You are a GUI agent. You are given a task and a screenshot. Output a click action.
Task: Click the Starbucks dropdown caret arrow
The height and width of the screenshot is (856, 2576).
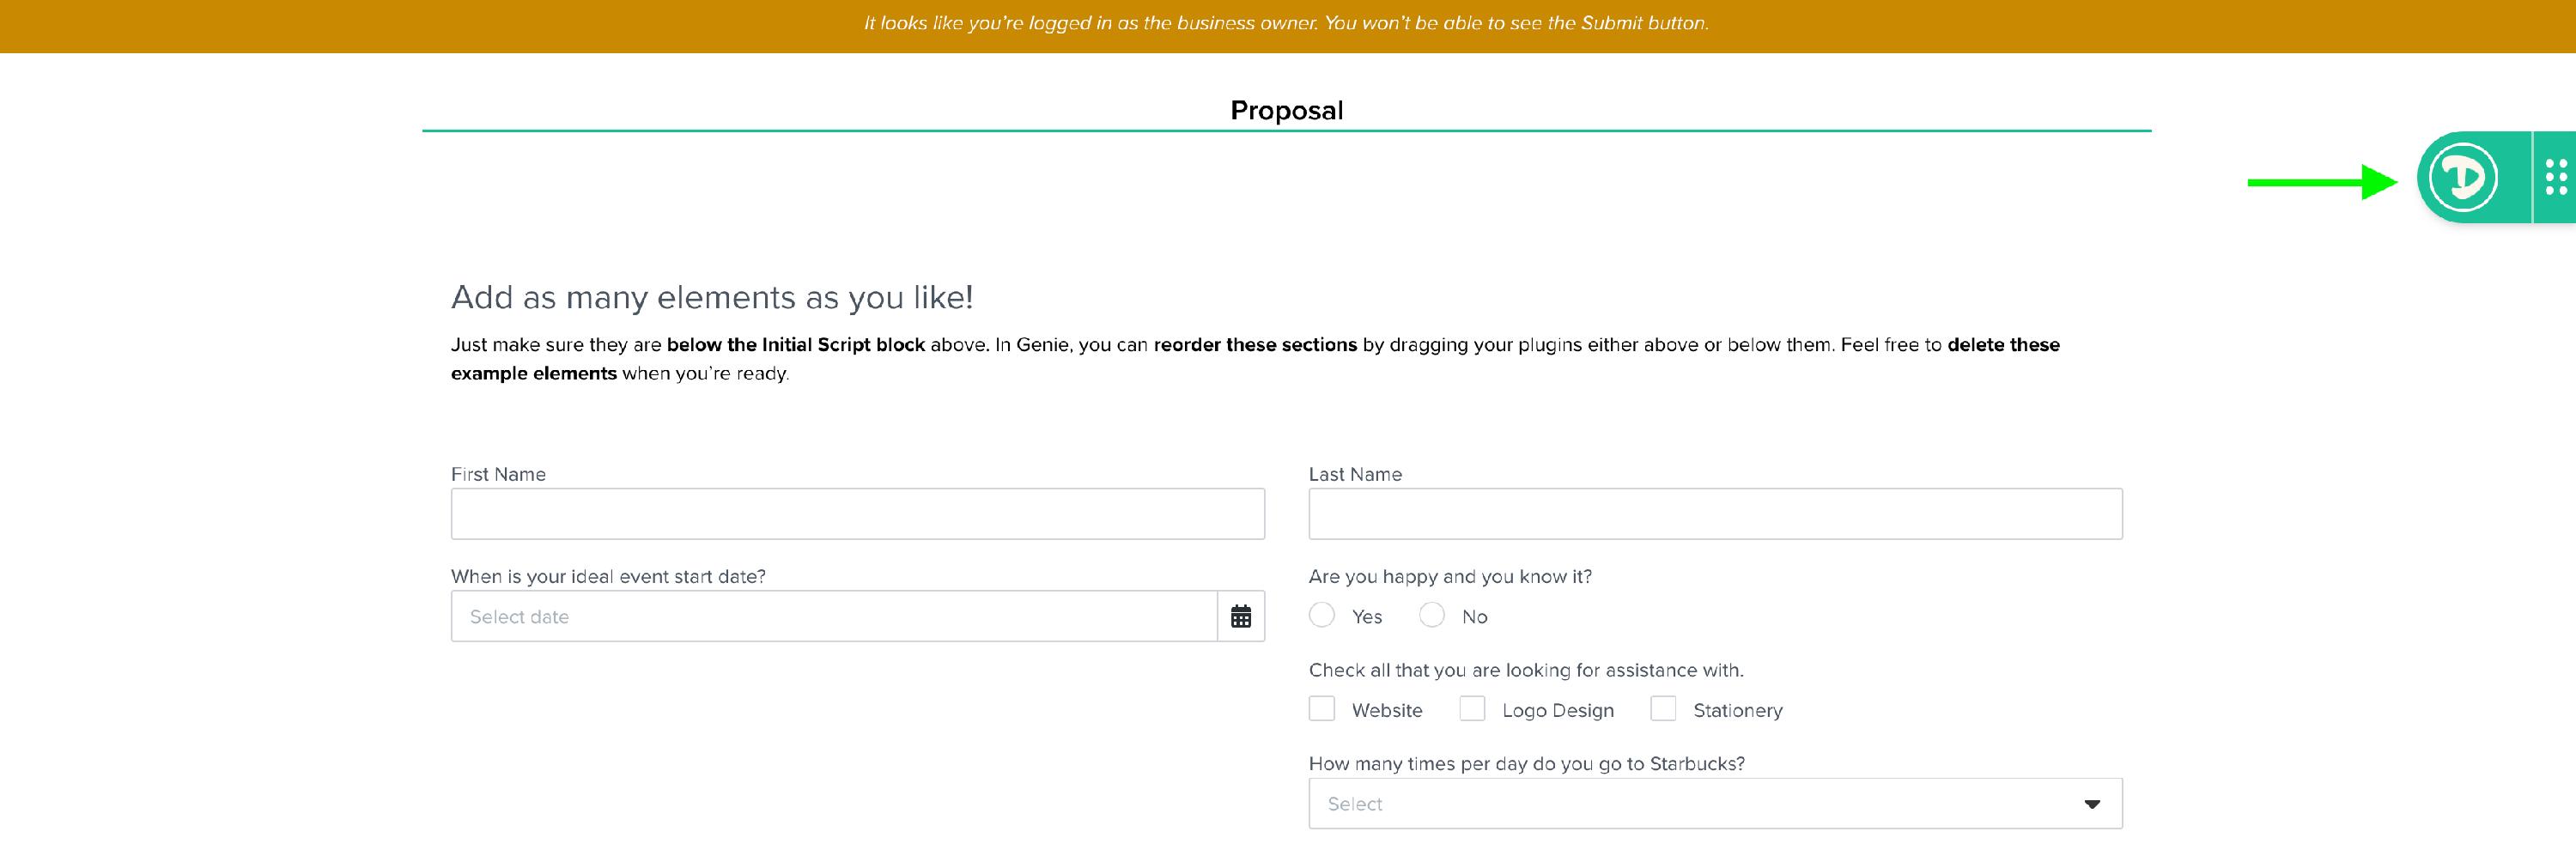[x=2091, y=804]
